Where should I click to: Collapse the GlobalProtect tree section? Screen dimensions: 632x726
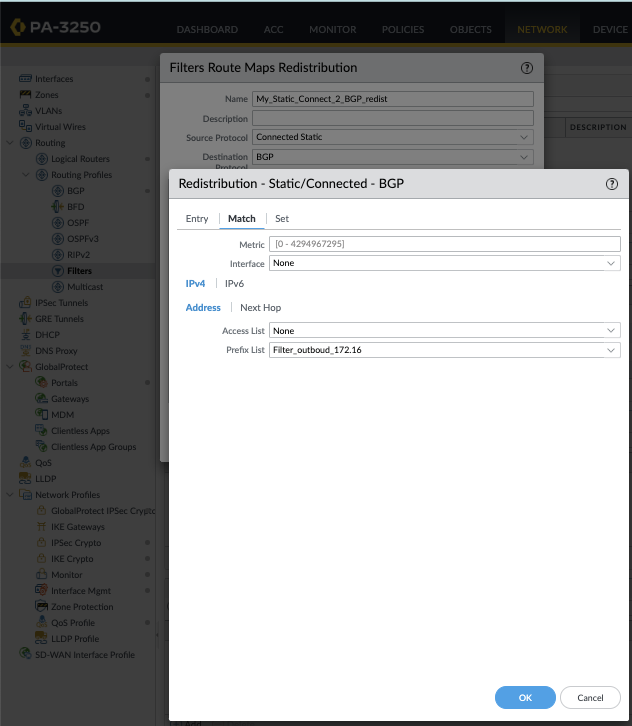pyautogui.click(x=9, y=367)
